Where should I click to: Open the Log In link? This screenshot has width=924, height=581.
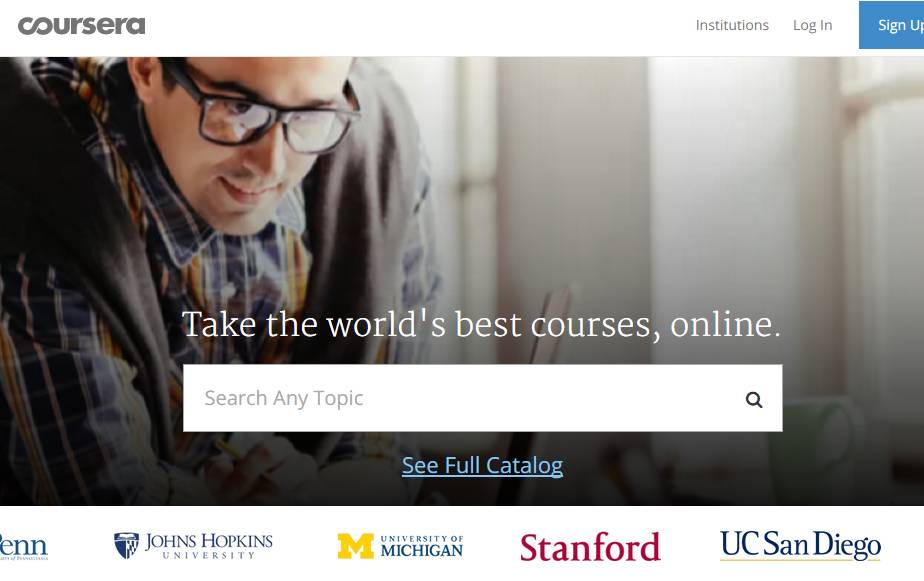(812, 25)
